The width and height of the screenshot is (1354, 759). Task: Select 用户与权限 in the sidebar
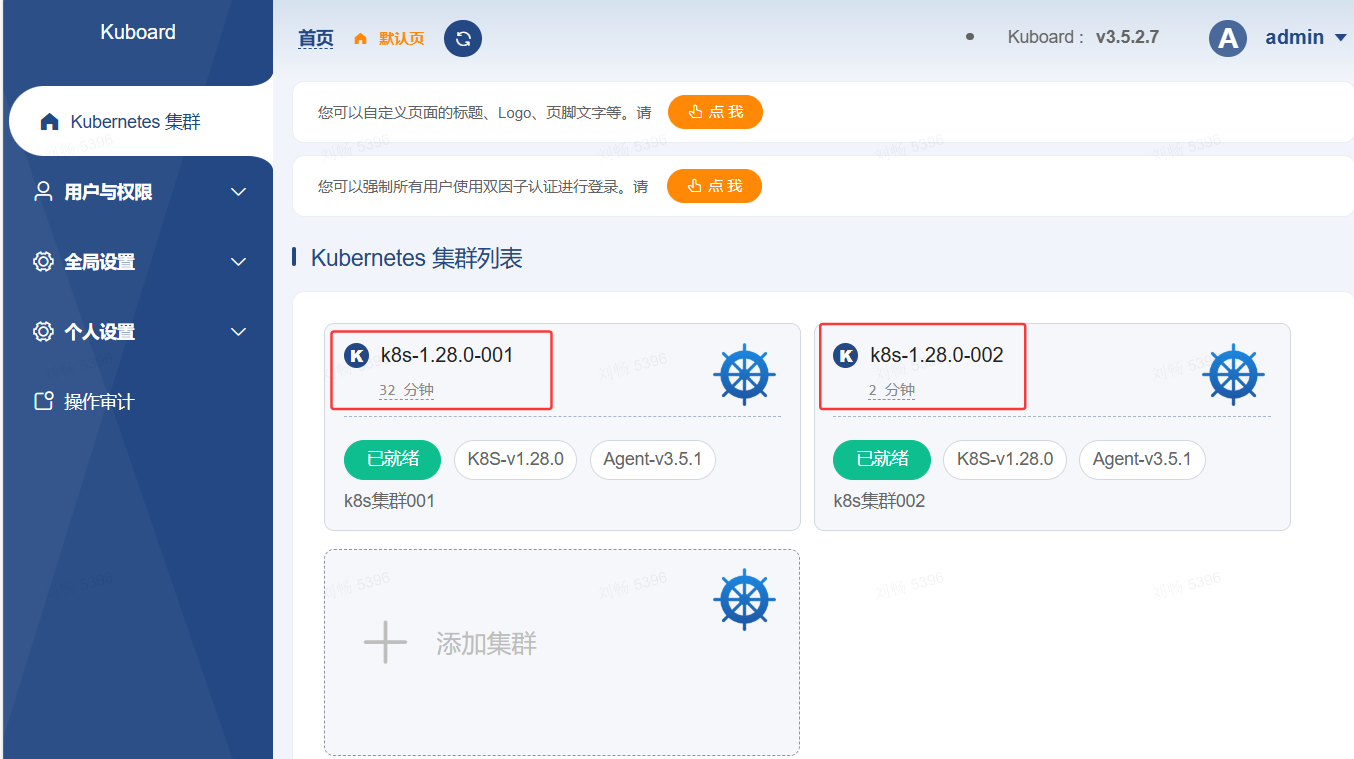[x=138, y=192]
